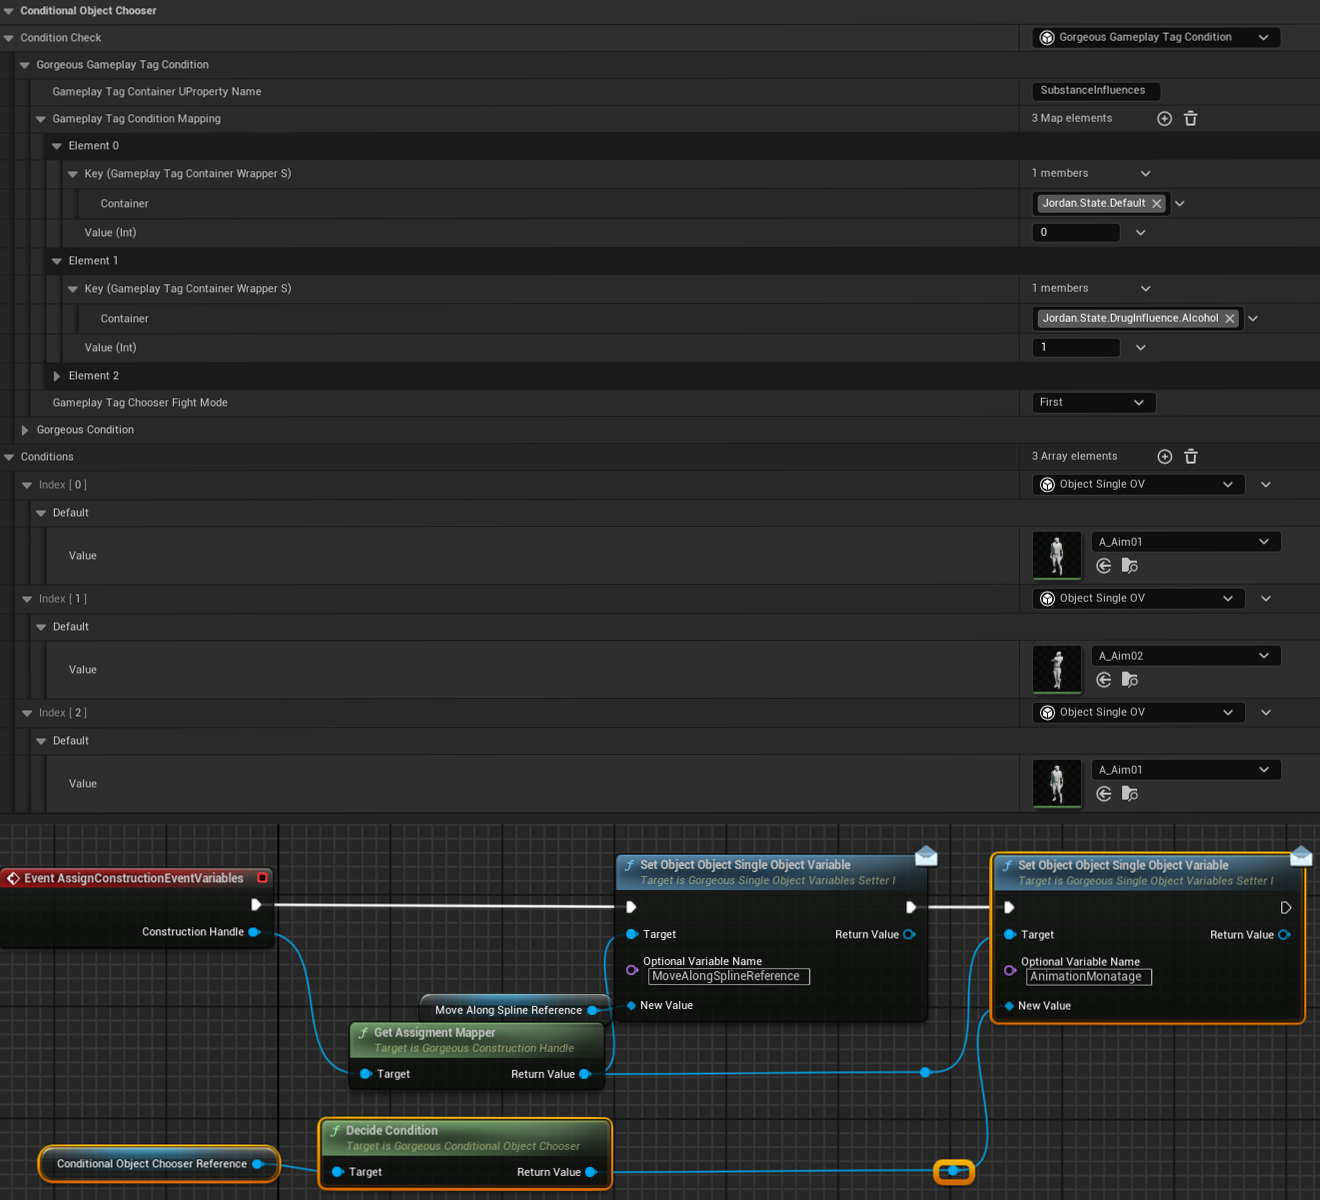1320x1200 pixels.
Task: Click the SubstanceInfluences property name field
Action: [x=1094, y=91]
